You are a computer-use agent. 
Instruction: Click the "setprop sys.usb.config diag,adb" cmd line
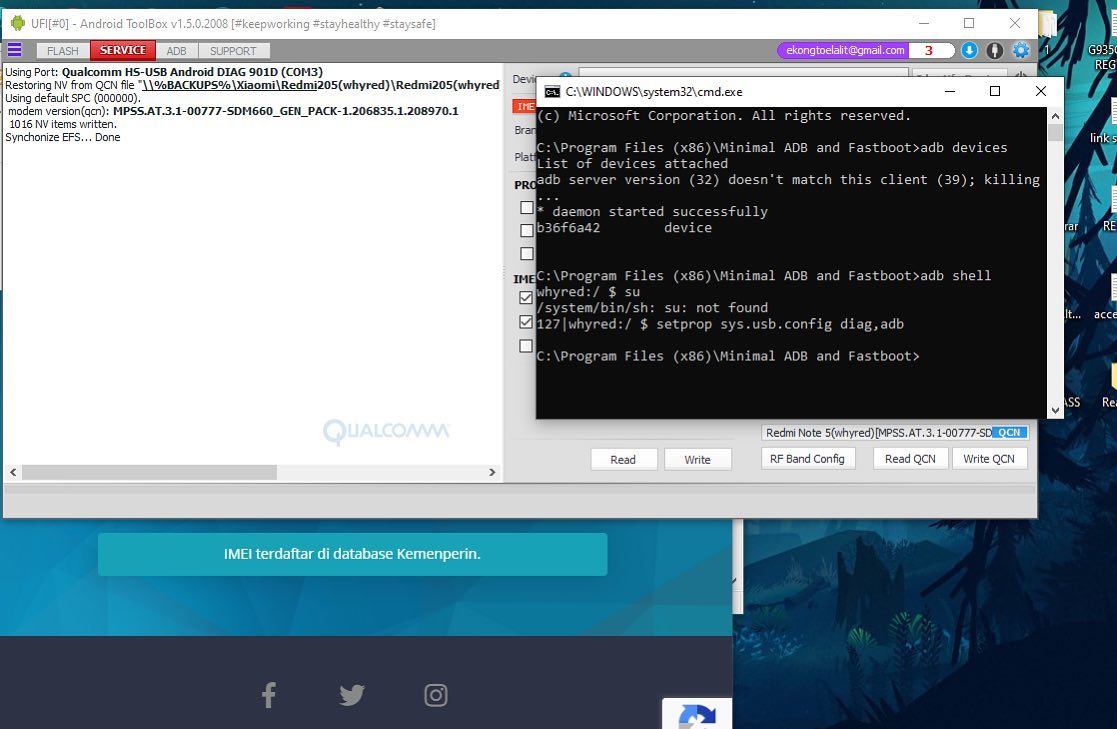tap(720, 324)
